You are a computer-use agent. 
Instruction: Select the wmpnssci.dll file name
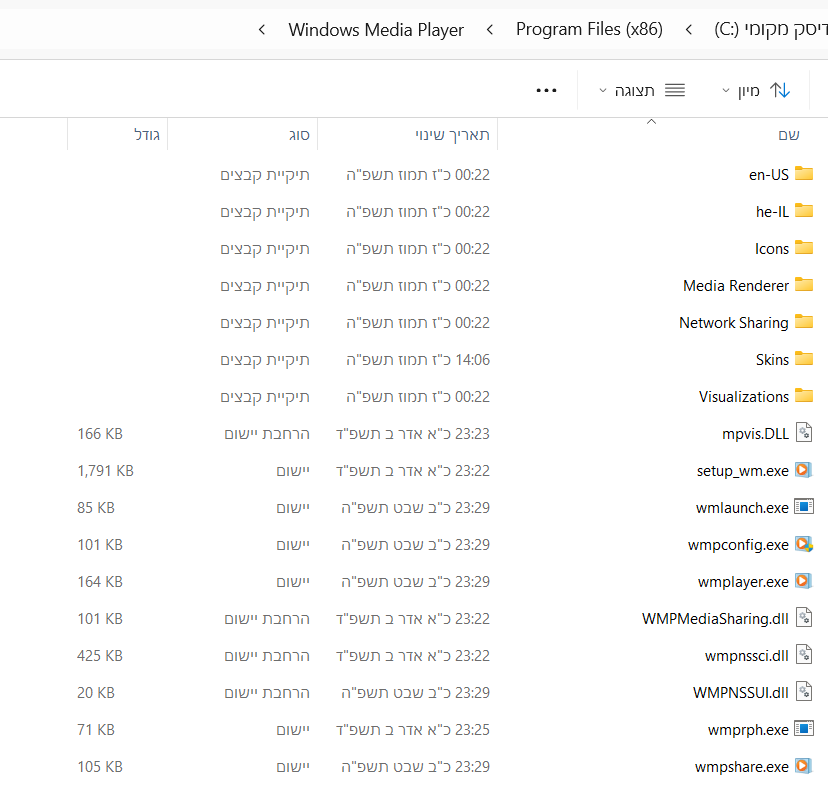(747, 655)
